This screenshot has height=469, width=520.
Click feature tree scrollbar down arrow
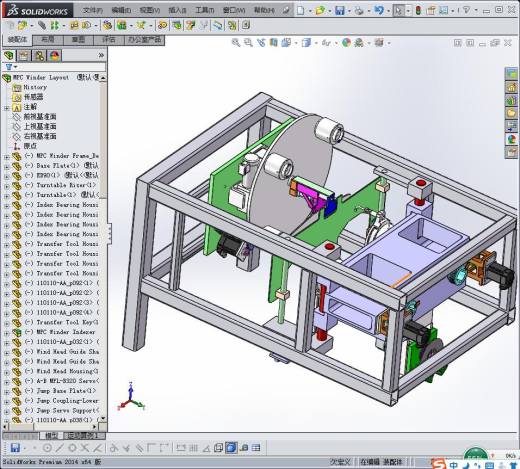click(x=103, y=418)
